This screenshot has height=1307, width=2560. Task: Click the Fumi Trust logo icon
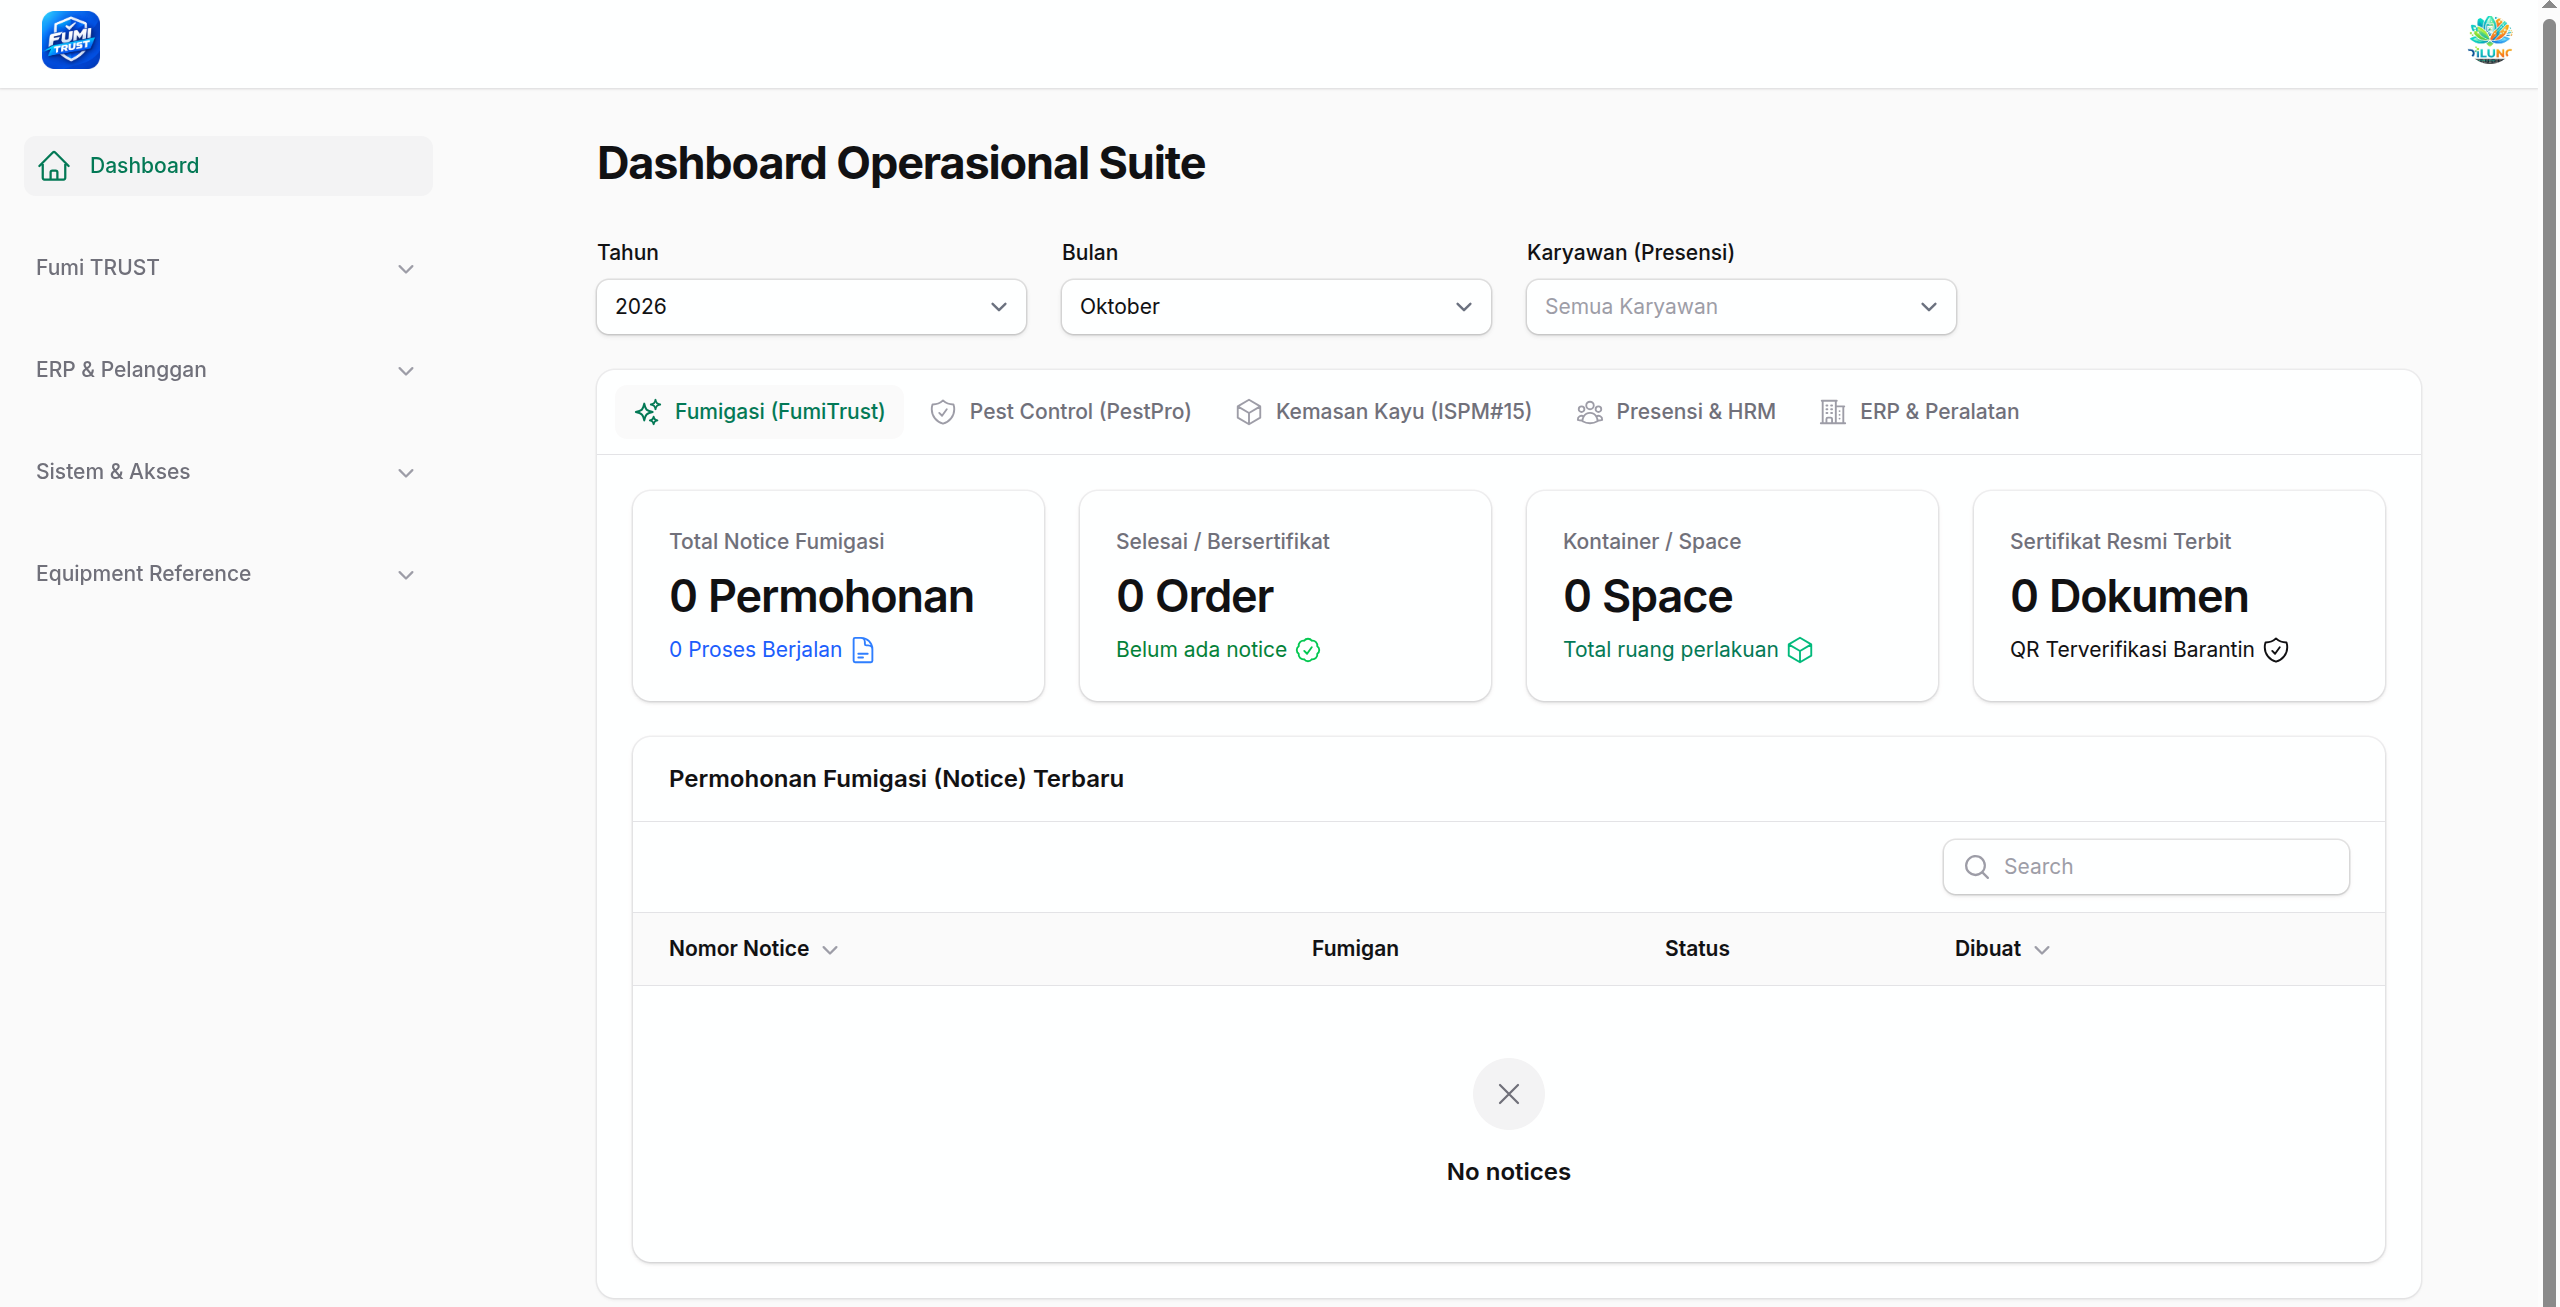[x=71, y=40]
